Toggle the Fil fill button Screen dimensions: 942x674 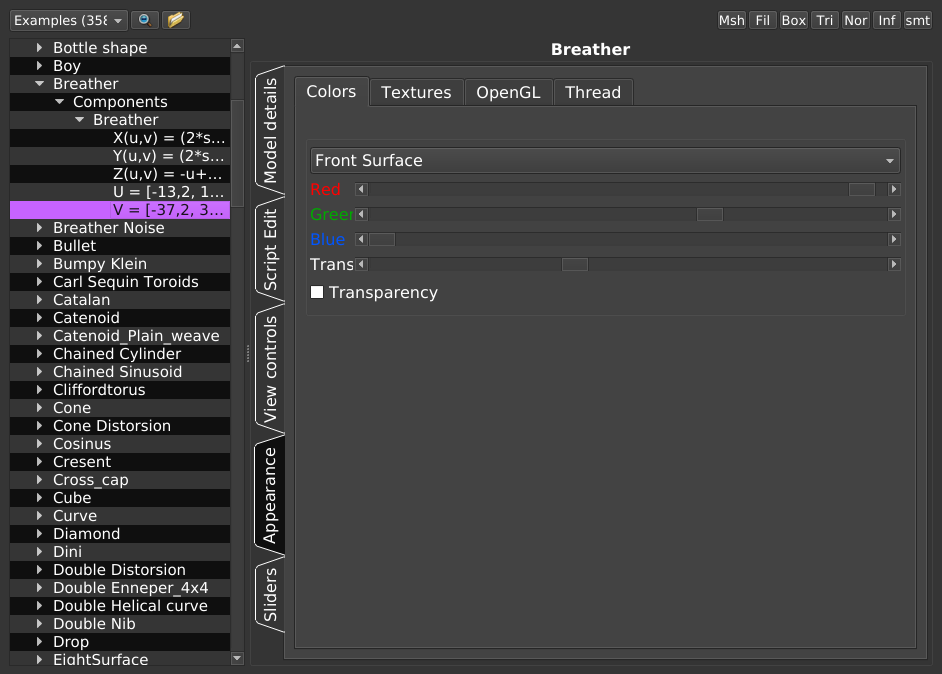pos(762,20)
